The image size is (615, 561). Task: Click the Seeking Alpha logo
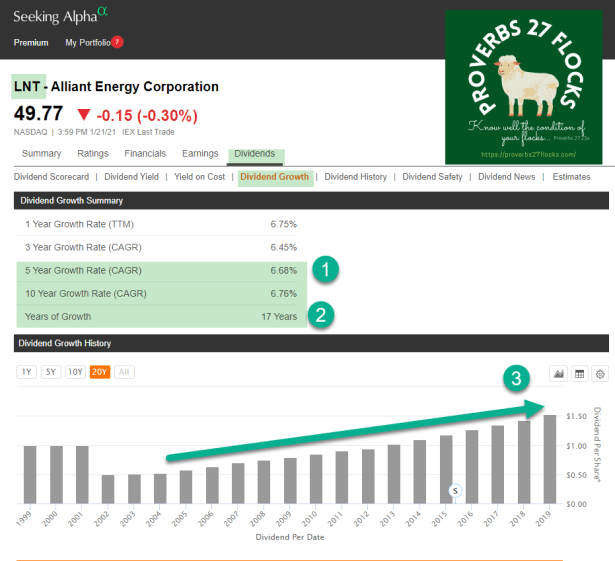click(61, 14)
